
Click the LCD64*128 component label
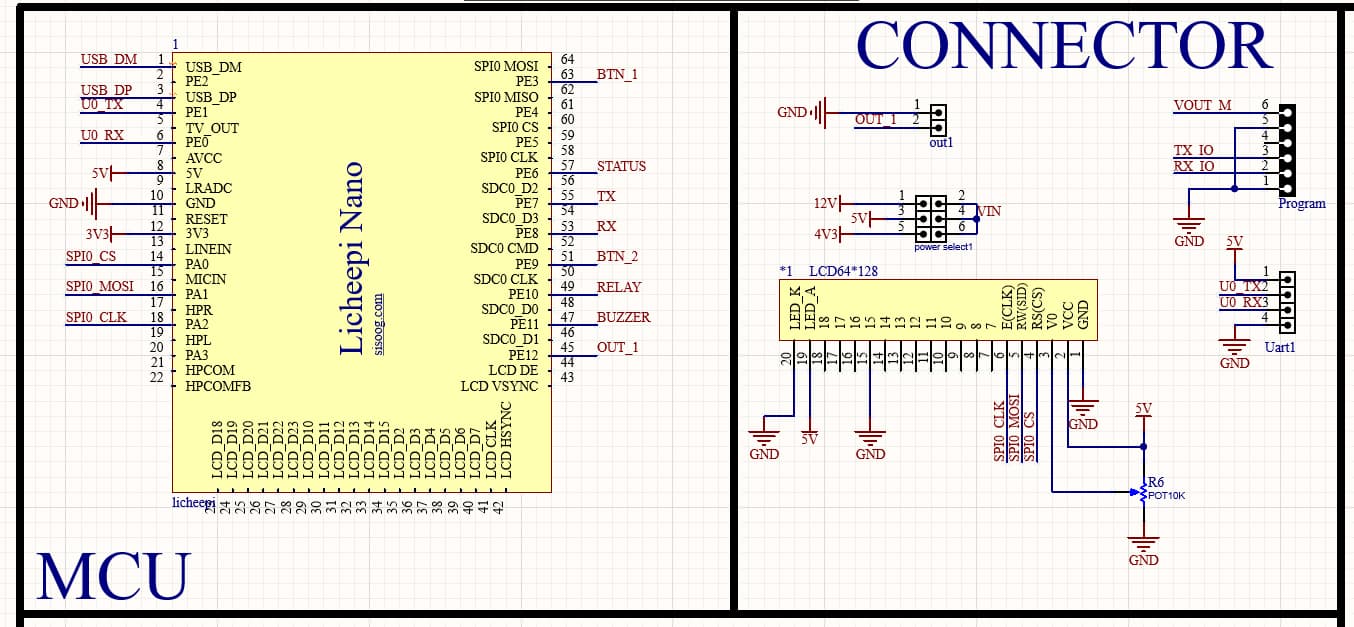(844, 271)
